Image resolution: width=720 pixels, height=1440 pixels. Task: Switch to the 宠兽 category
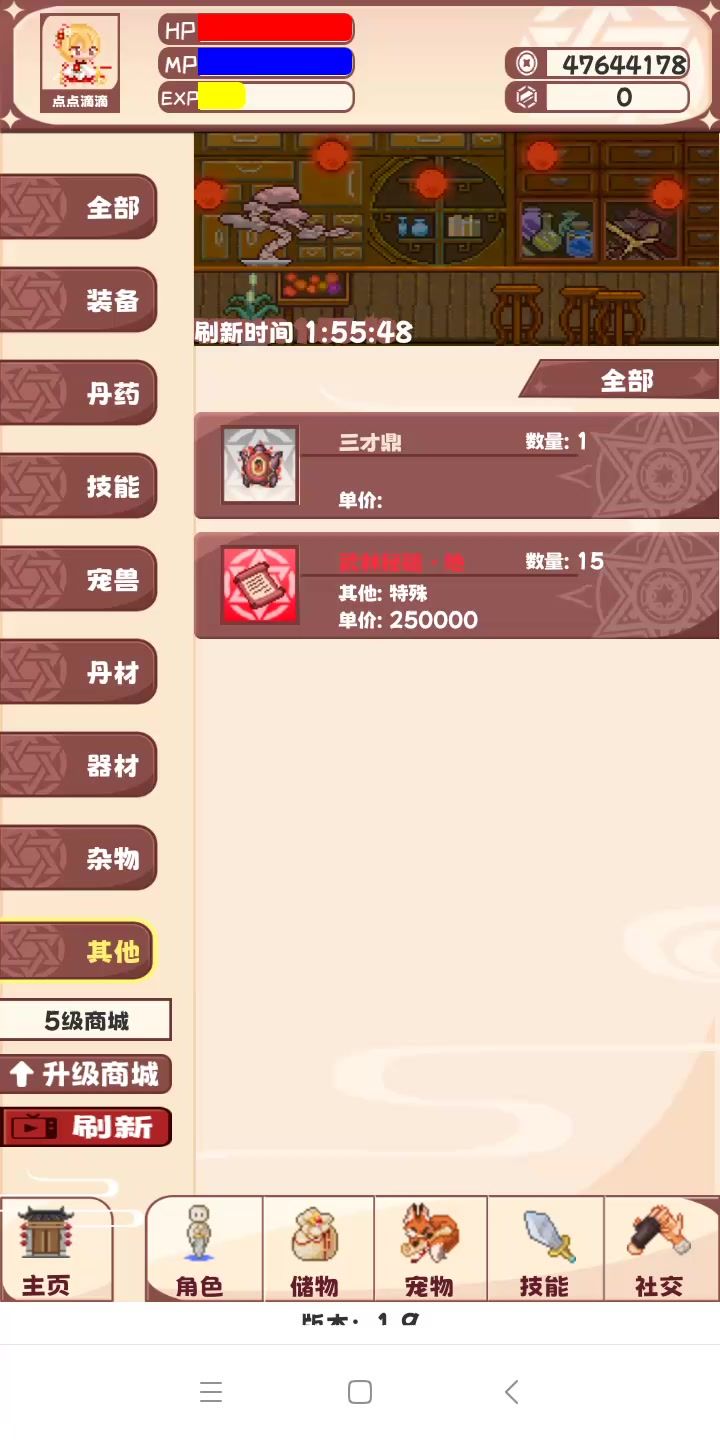[79, 579]
